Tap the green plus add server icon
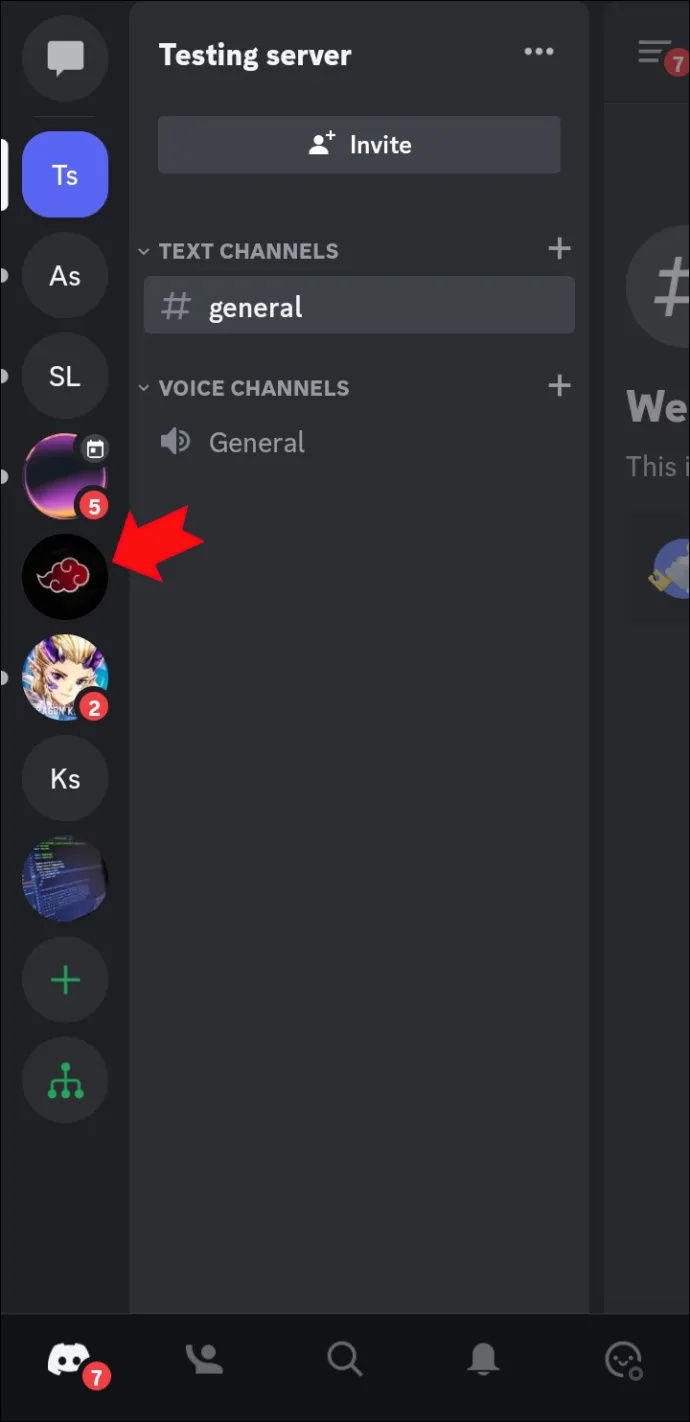This screenshot has height=1422, width=690. 65,979
